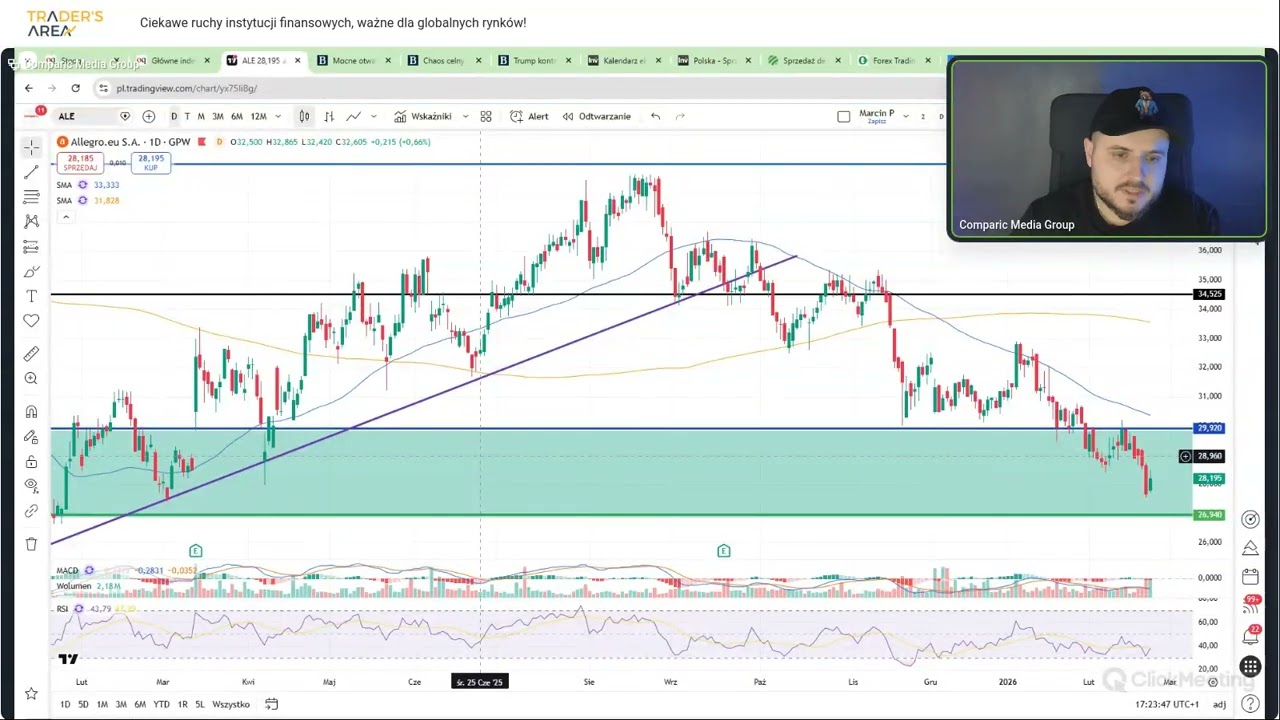1280x720 pixels.
Task: Switch to the Trump browser tab
Action: 534,60
